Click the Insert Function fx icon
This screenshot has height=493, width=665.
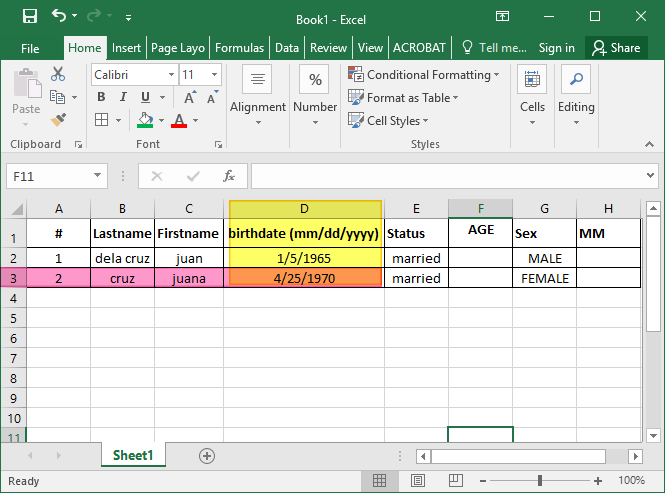229,176
